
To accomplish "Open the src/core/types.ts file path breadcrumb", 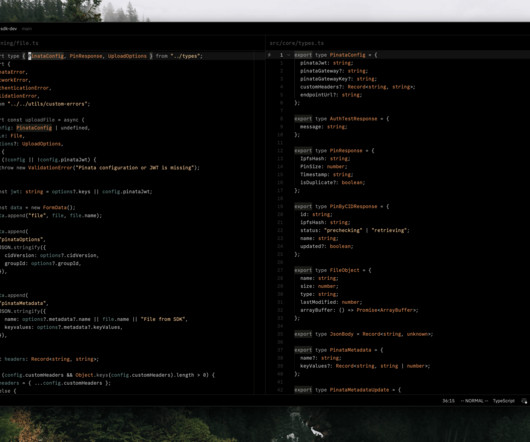I will [x=296, y=43].
